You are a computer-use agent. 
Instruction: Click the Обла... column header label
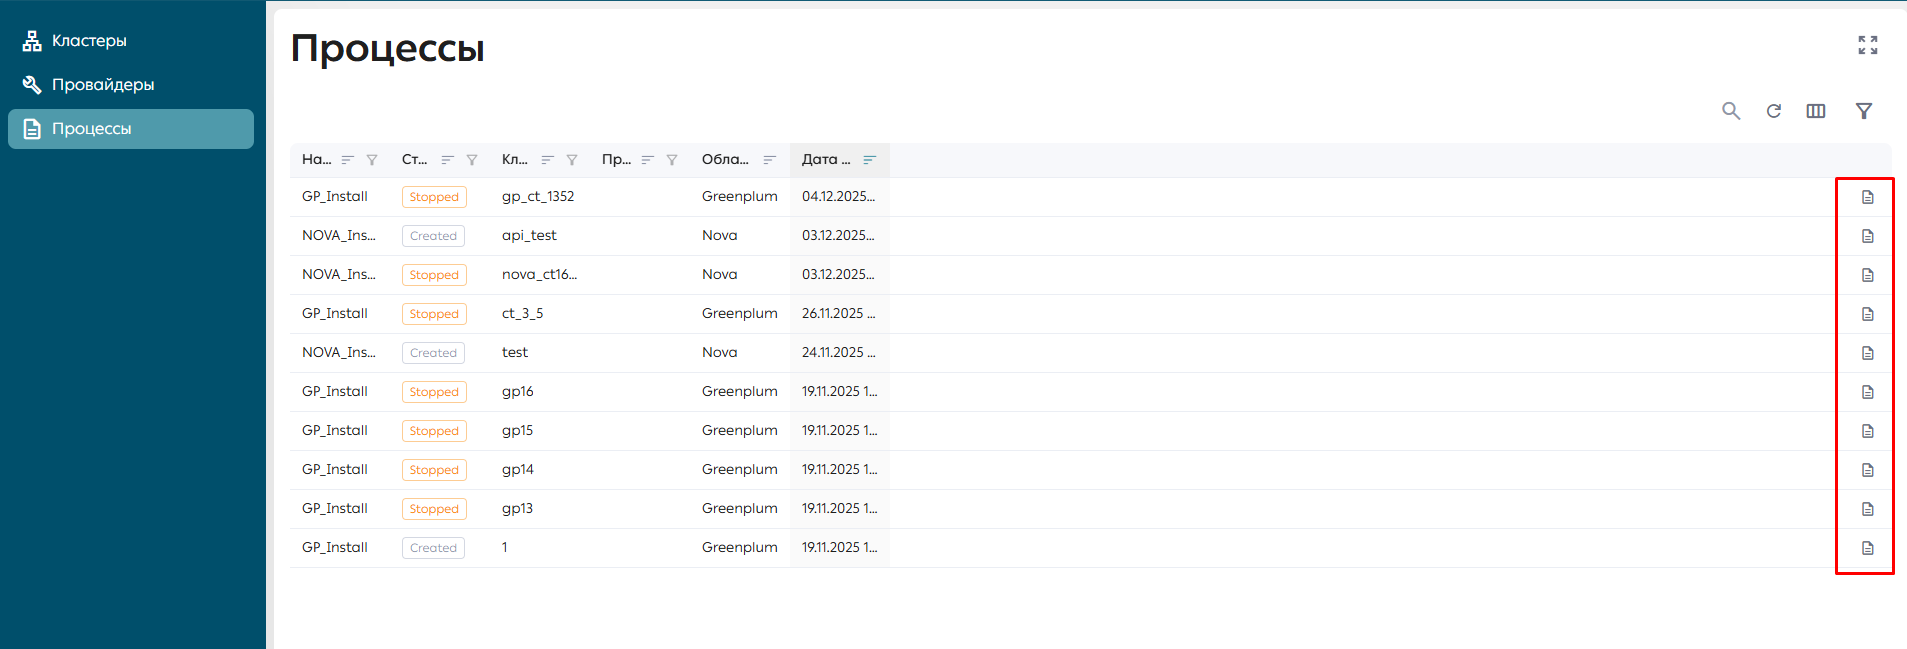725,160
